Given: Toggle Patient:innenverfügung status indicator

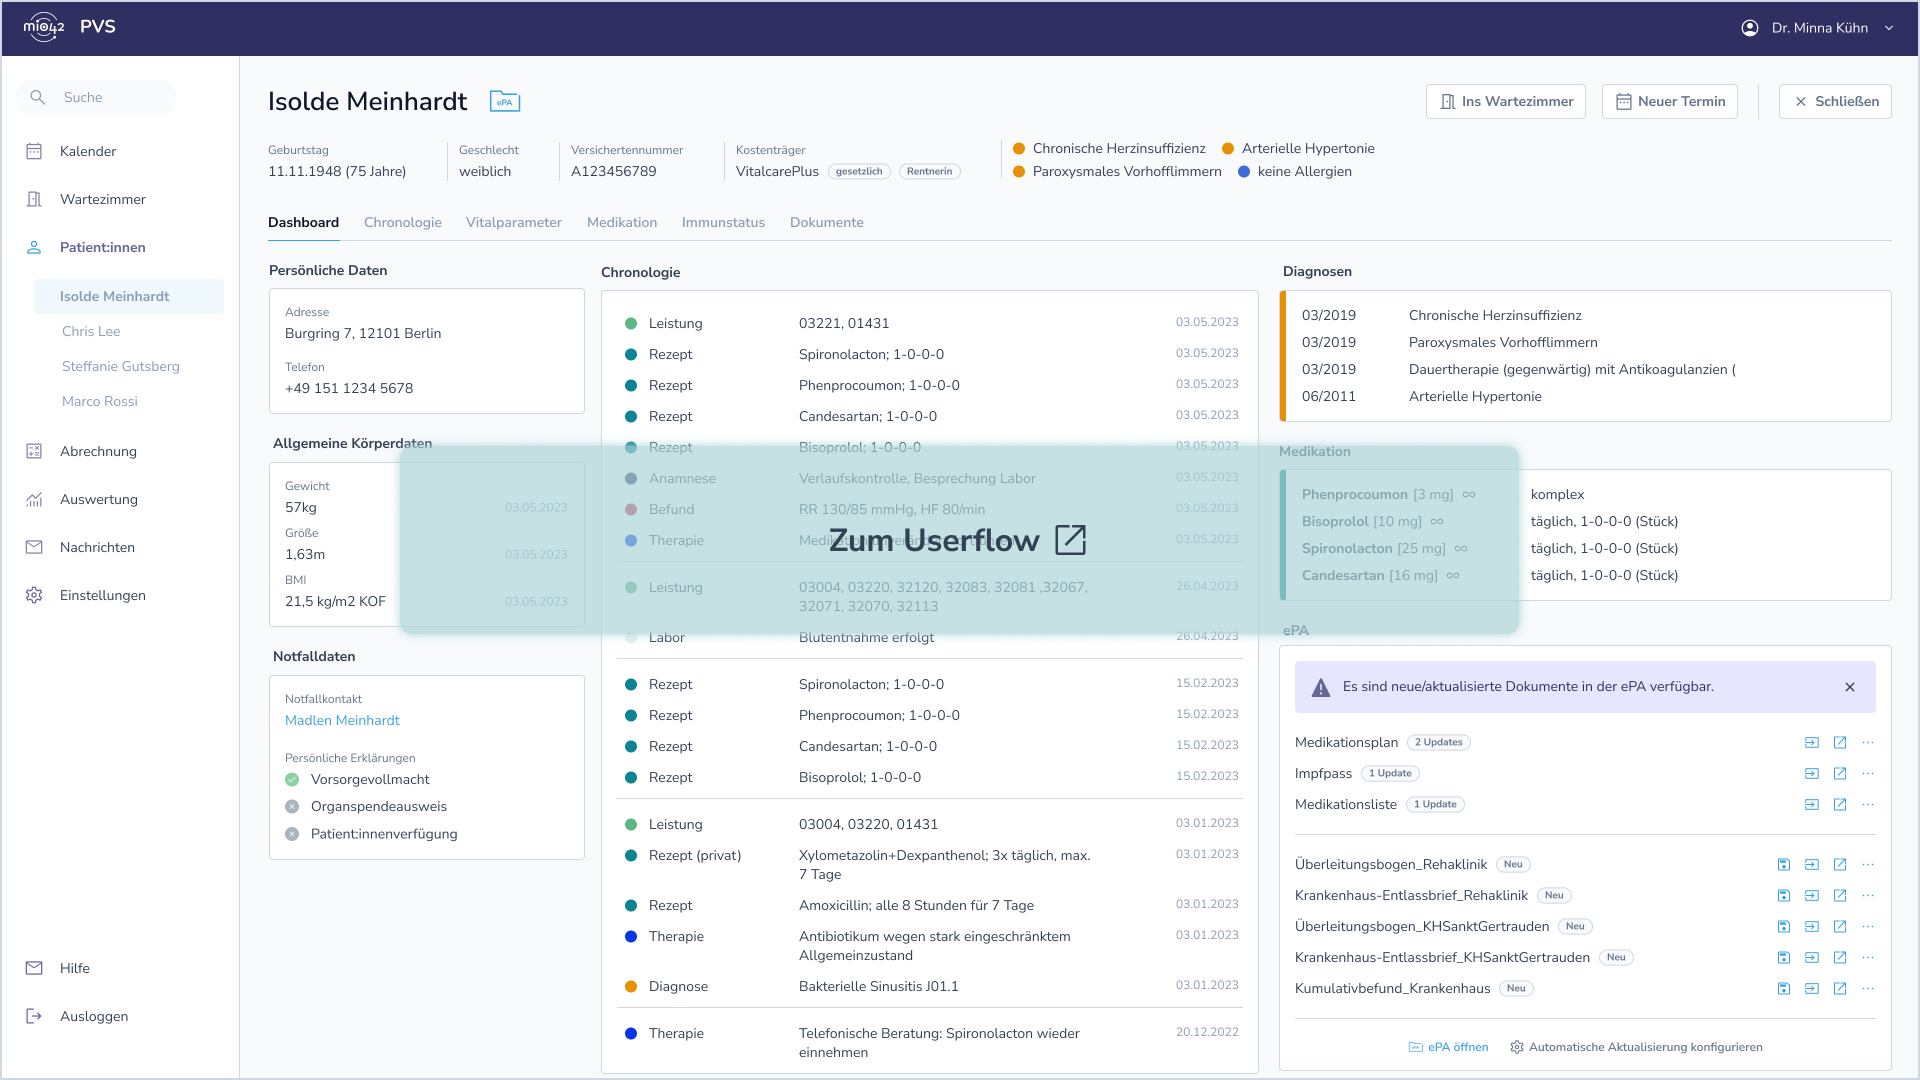Looking at the screenshot, I should click(x=292, y=834).
